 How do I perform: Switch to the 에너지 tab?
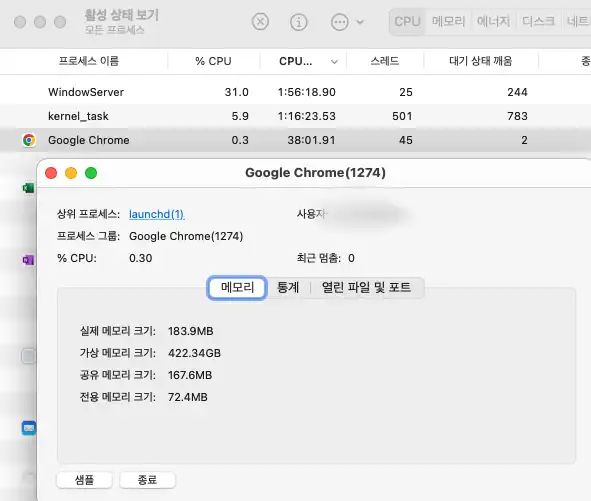[x=493, y=21]
